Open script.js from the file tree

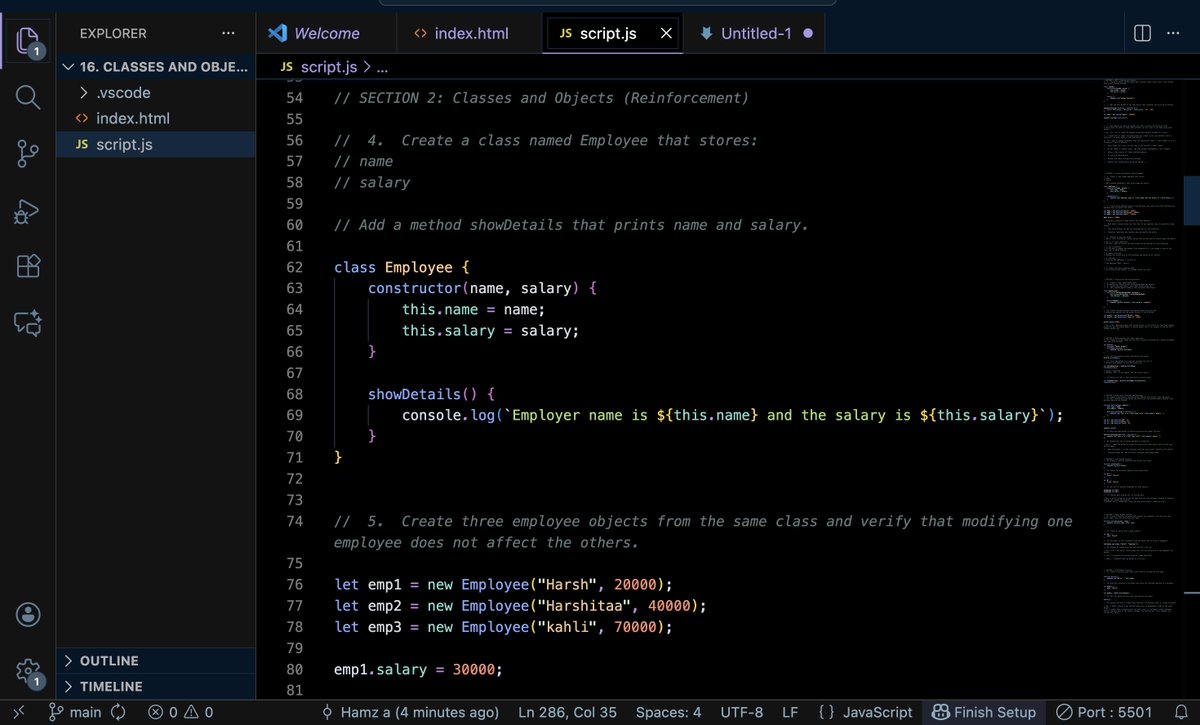point(155,144)
